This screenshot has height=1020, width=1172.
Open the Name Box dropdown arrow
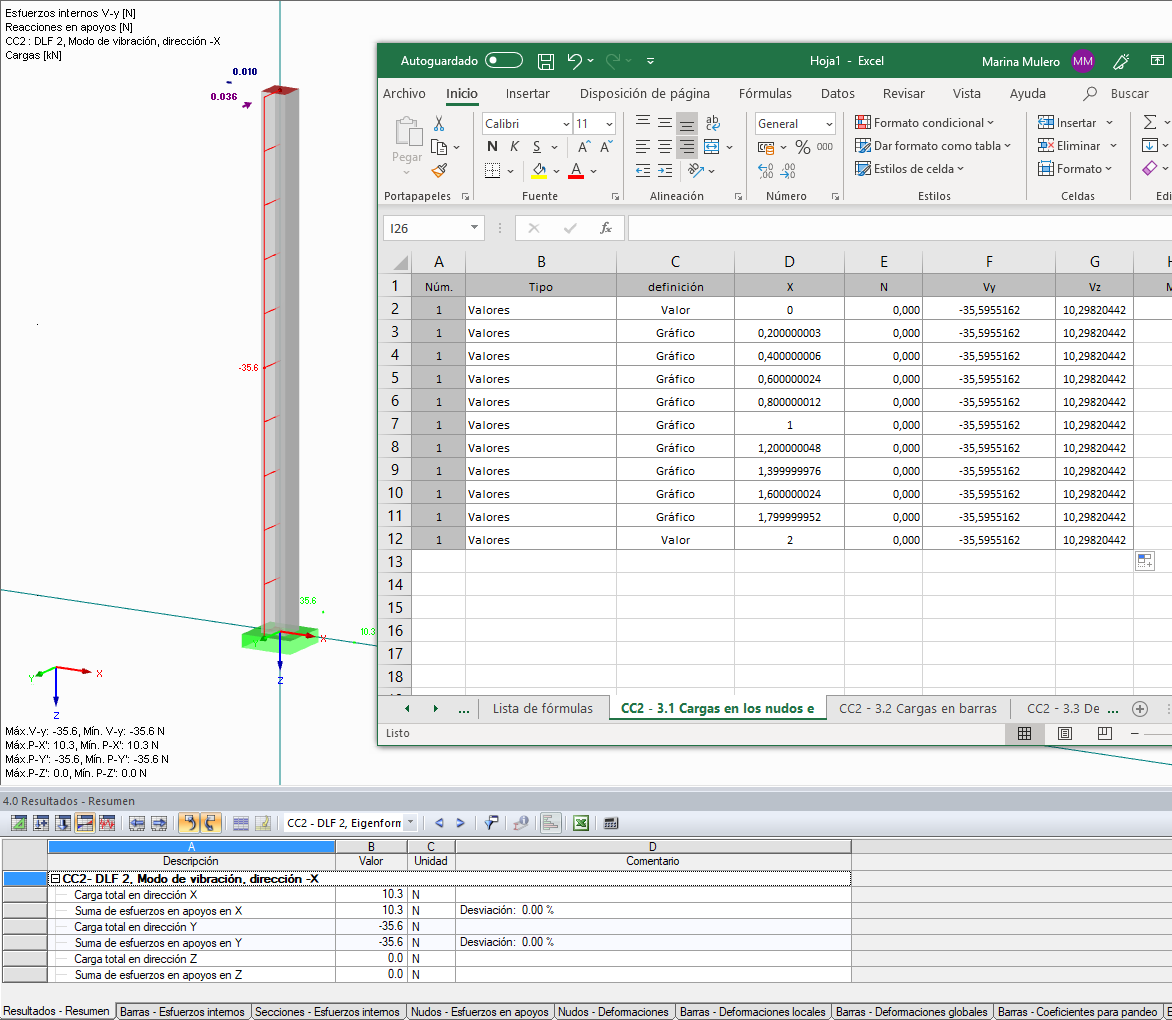(474, 227)
